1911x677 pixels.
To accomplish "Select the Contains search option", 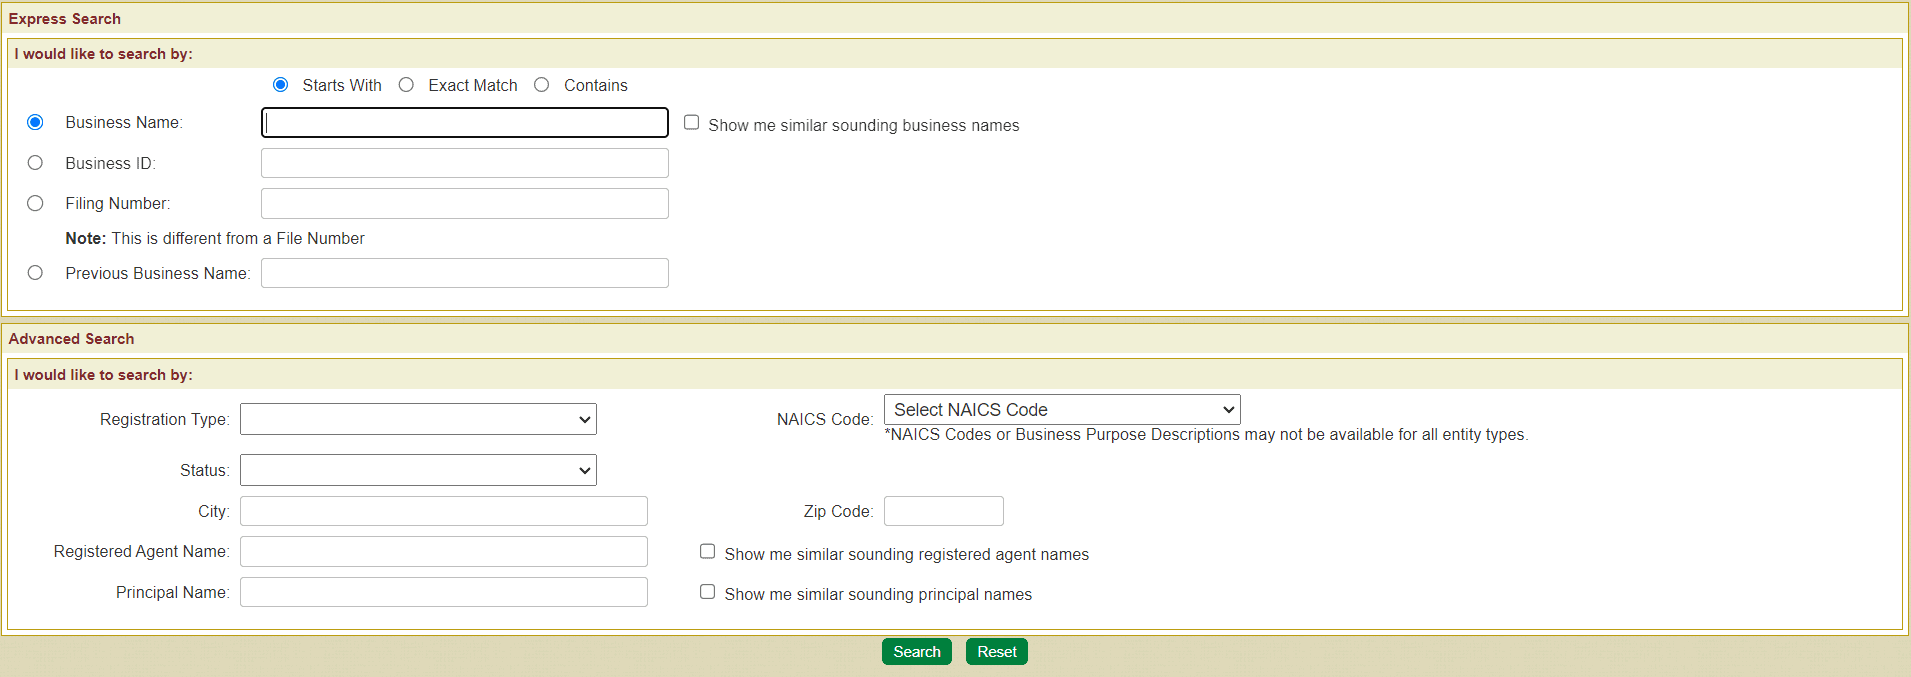I will [x=542, y=85].
